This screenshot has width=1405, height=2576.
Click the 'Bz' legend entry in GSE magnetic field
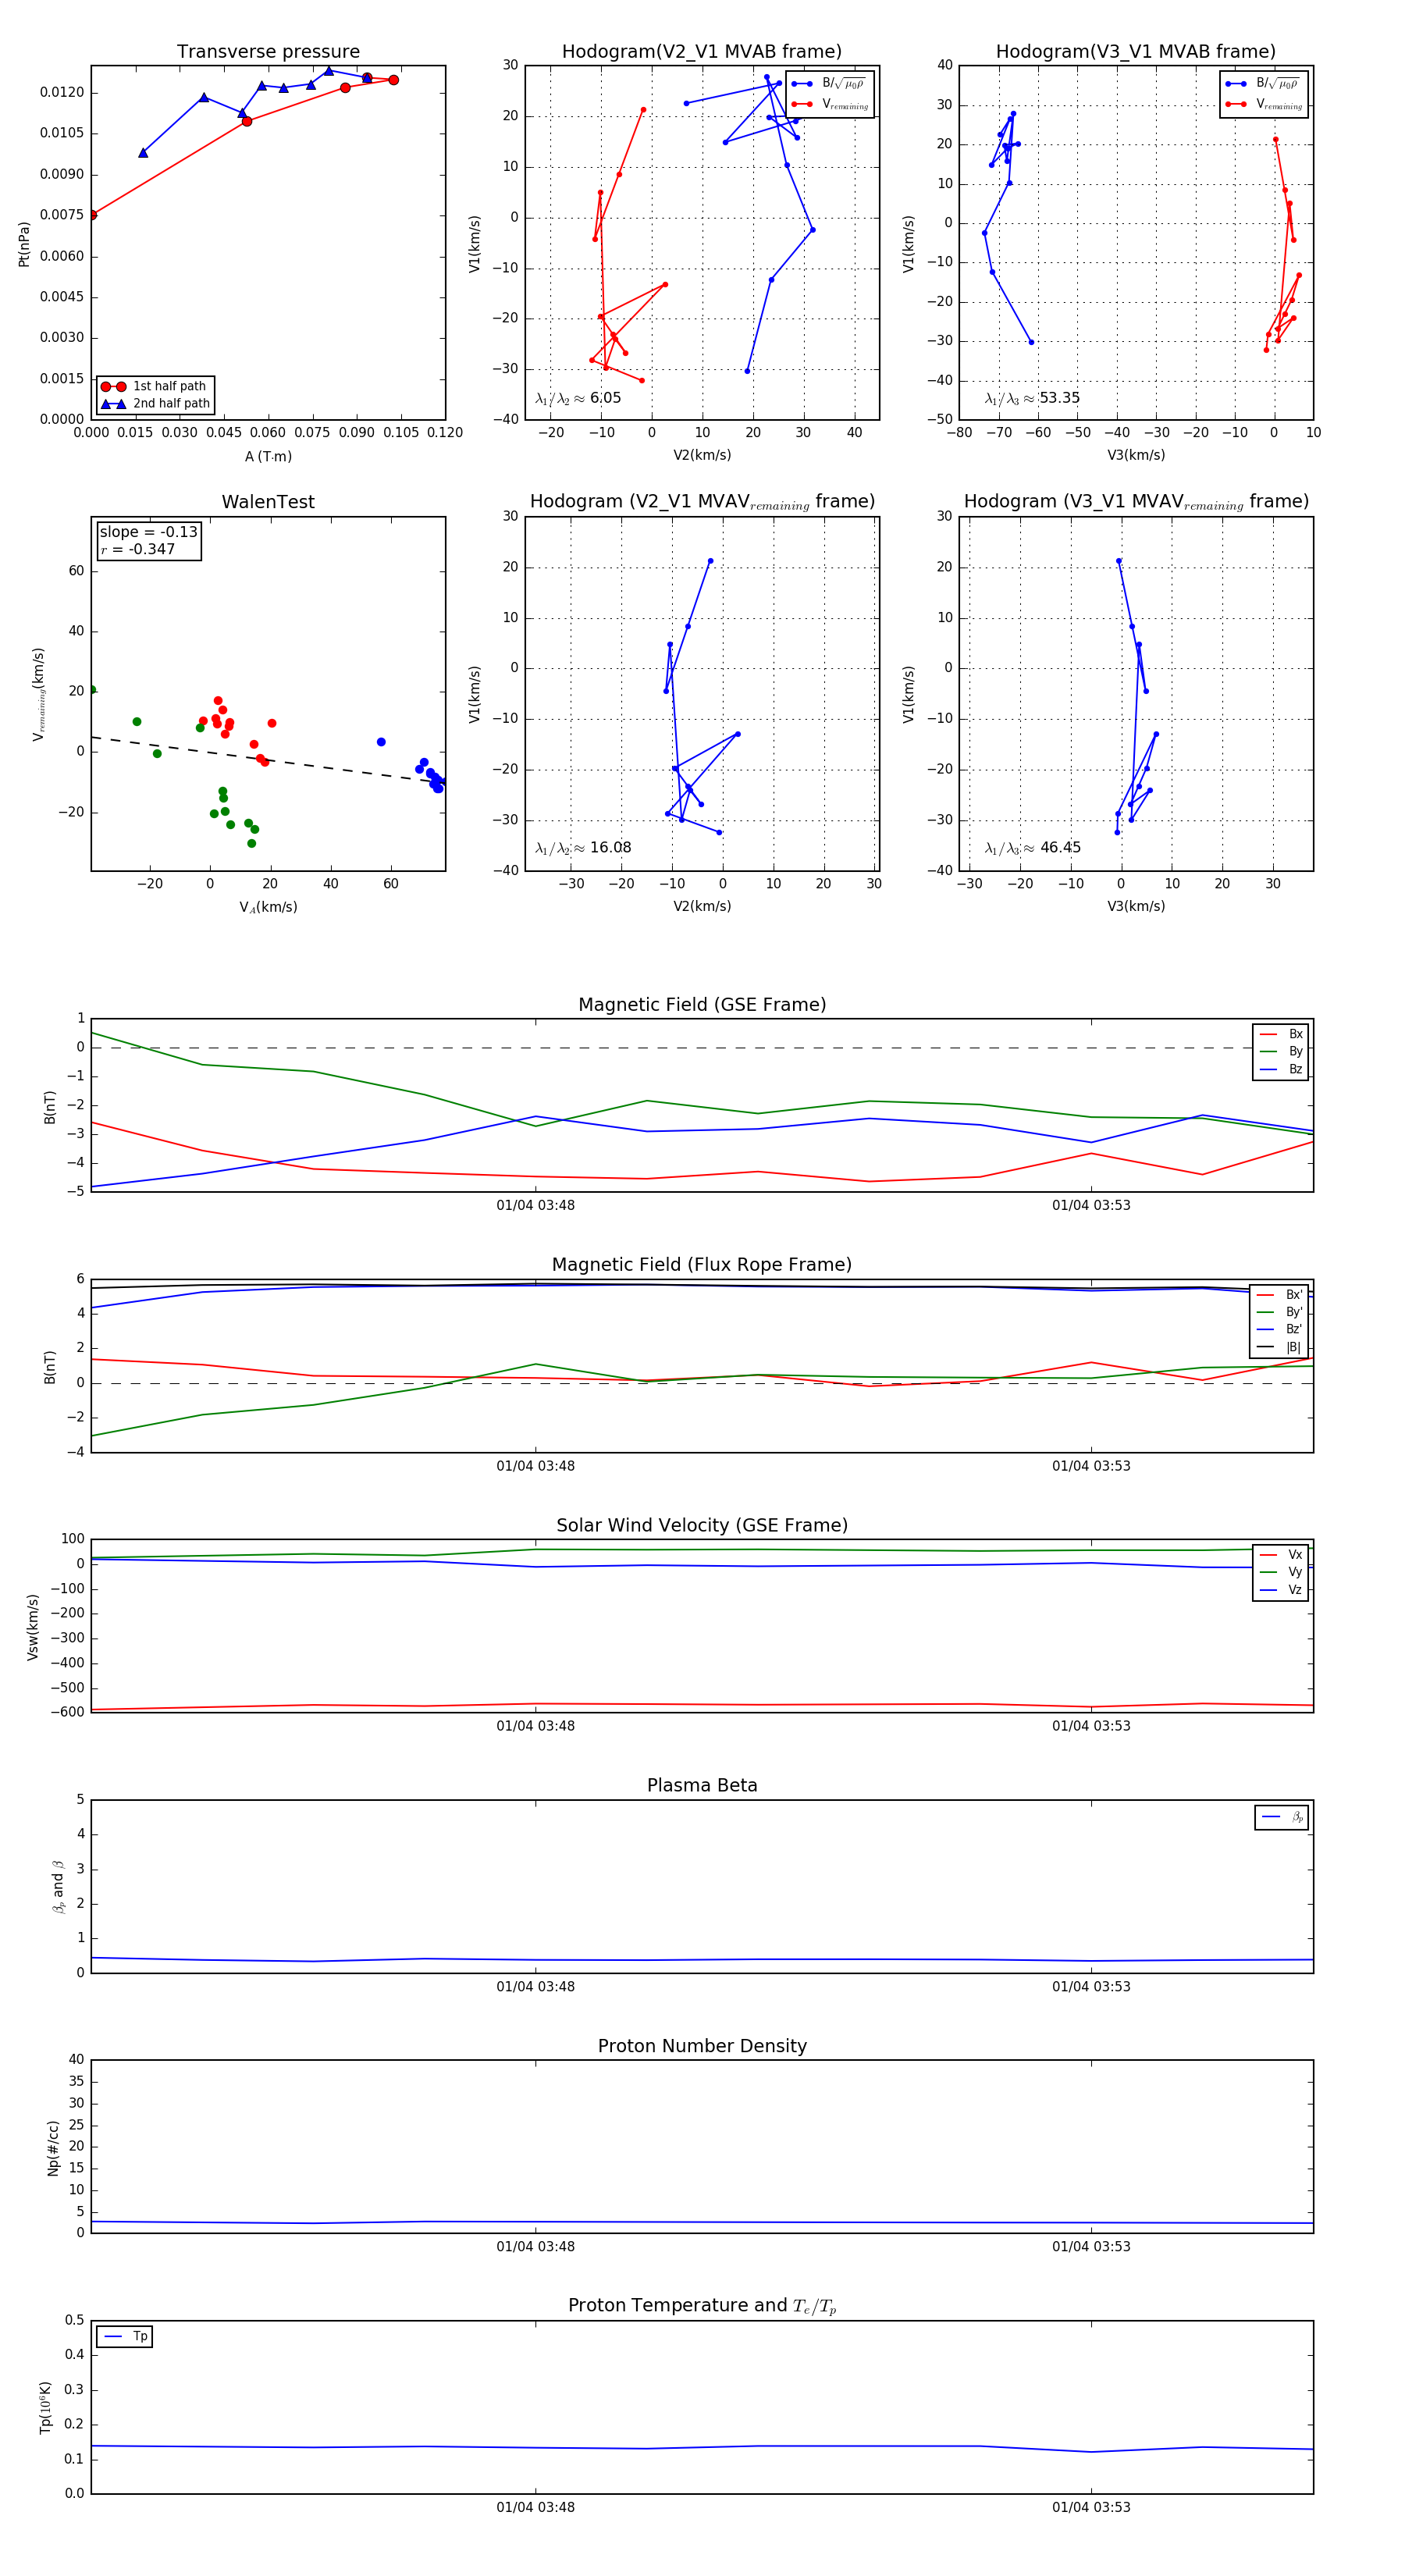click(x=1281, y=1069)
